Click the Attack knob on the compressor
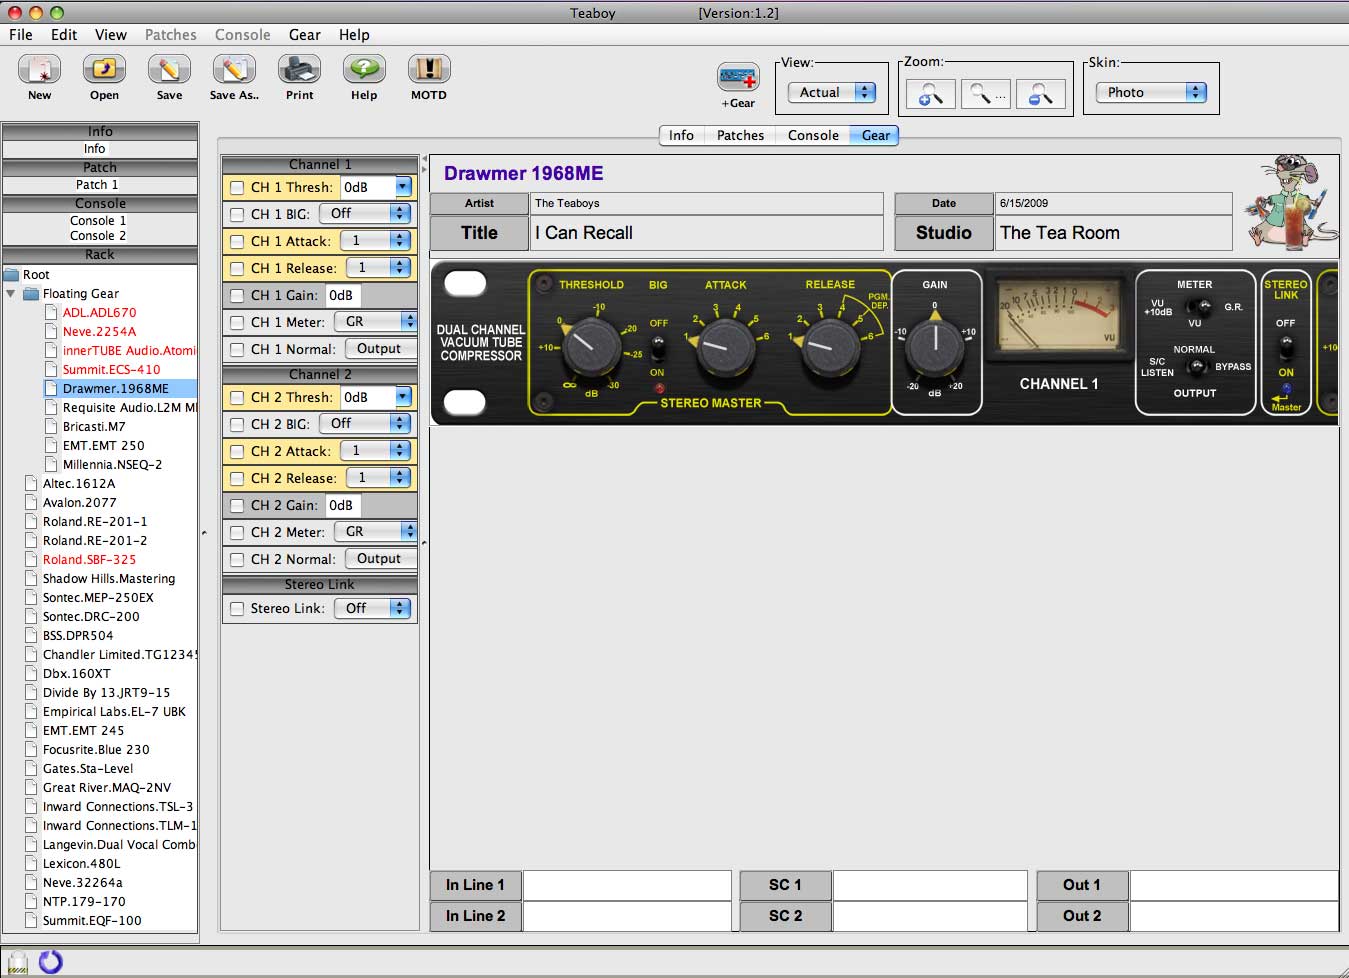The image size is (1349, 978). coord(725,345)
